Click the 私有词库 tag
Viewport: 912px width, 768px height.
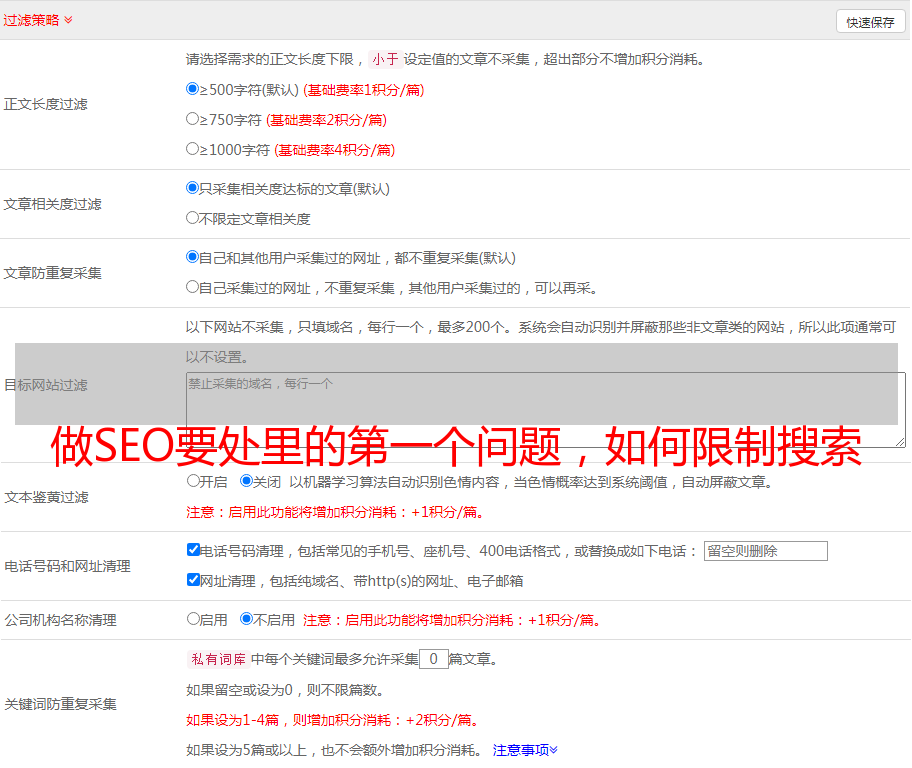[x=219, y=659]
